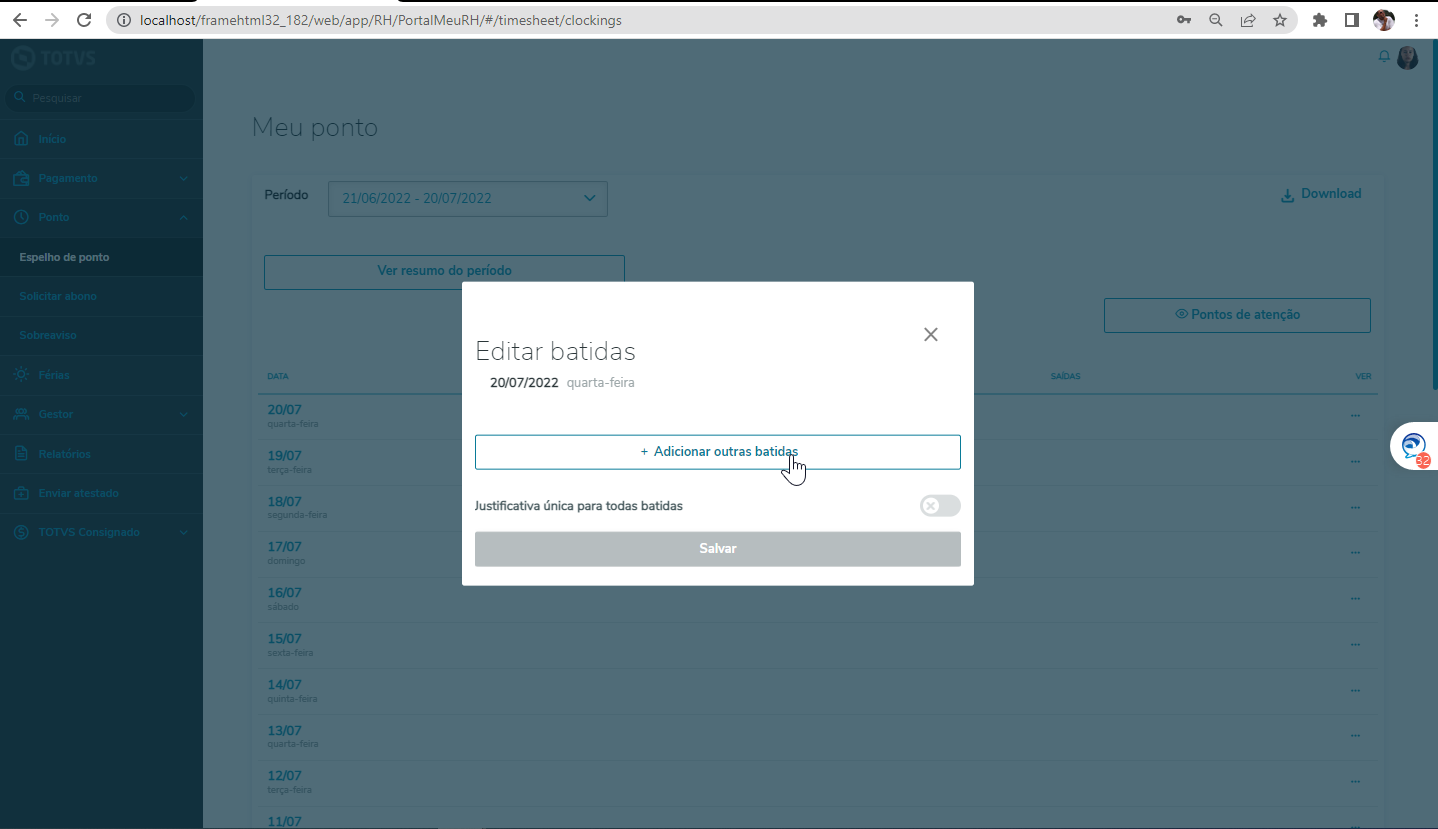Open Sobreaviso submenu item

click(101, 335)
